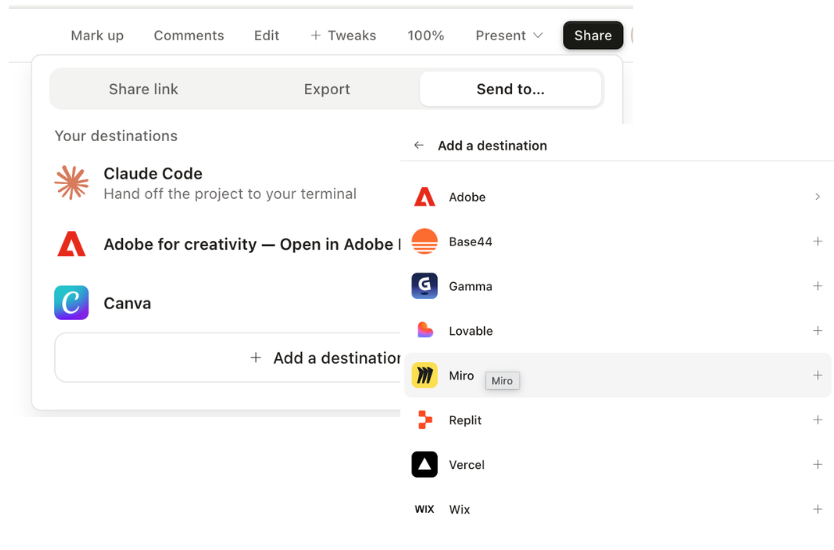The width and height of the screenshot is (834, 550).
Task: Select Claude Code destination title
Action: 153,173
